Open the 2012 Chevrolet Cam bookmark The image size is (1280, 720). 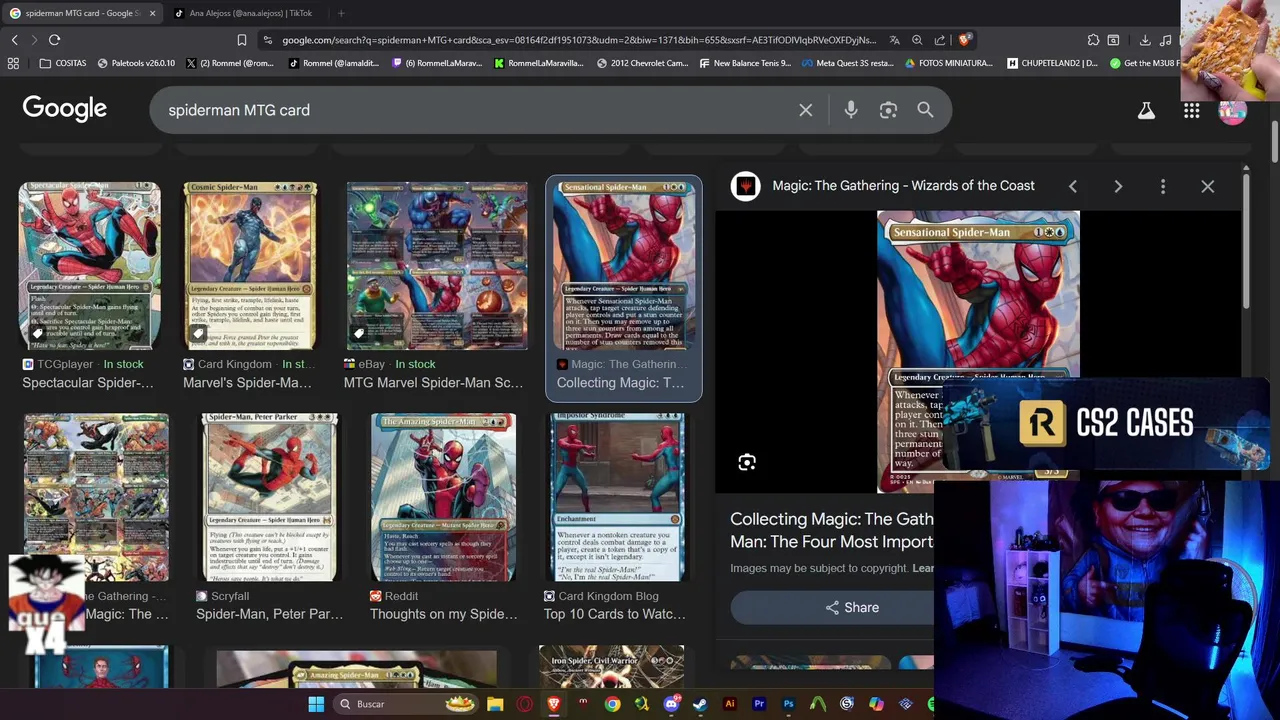642,63
